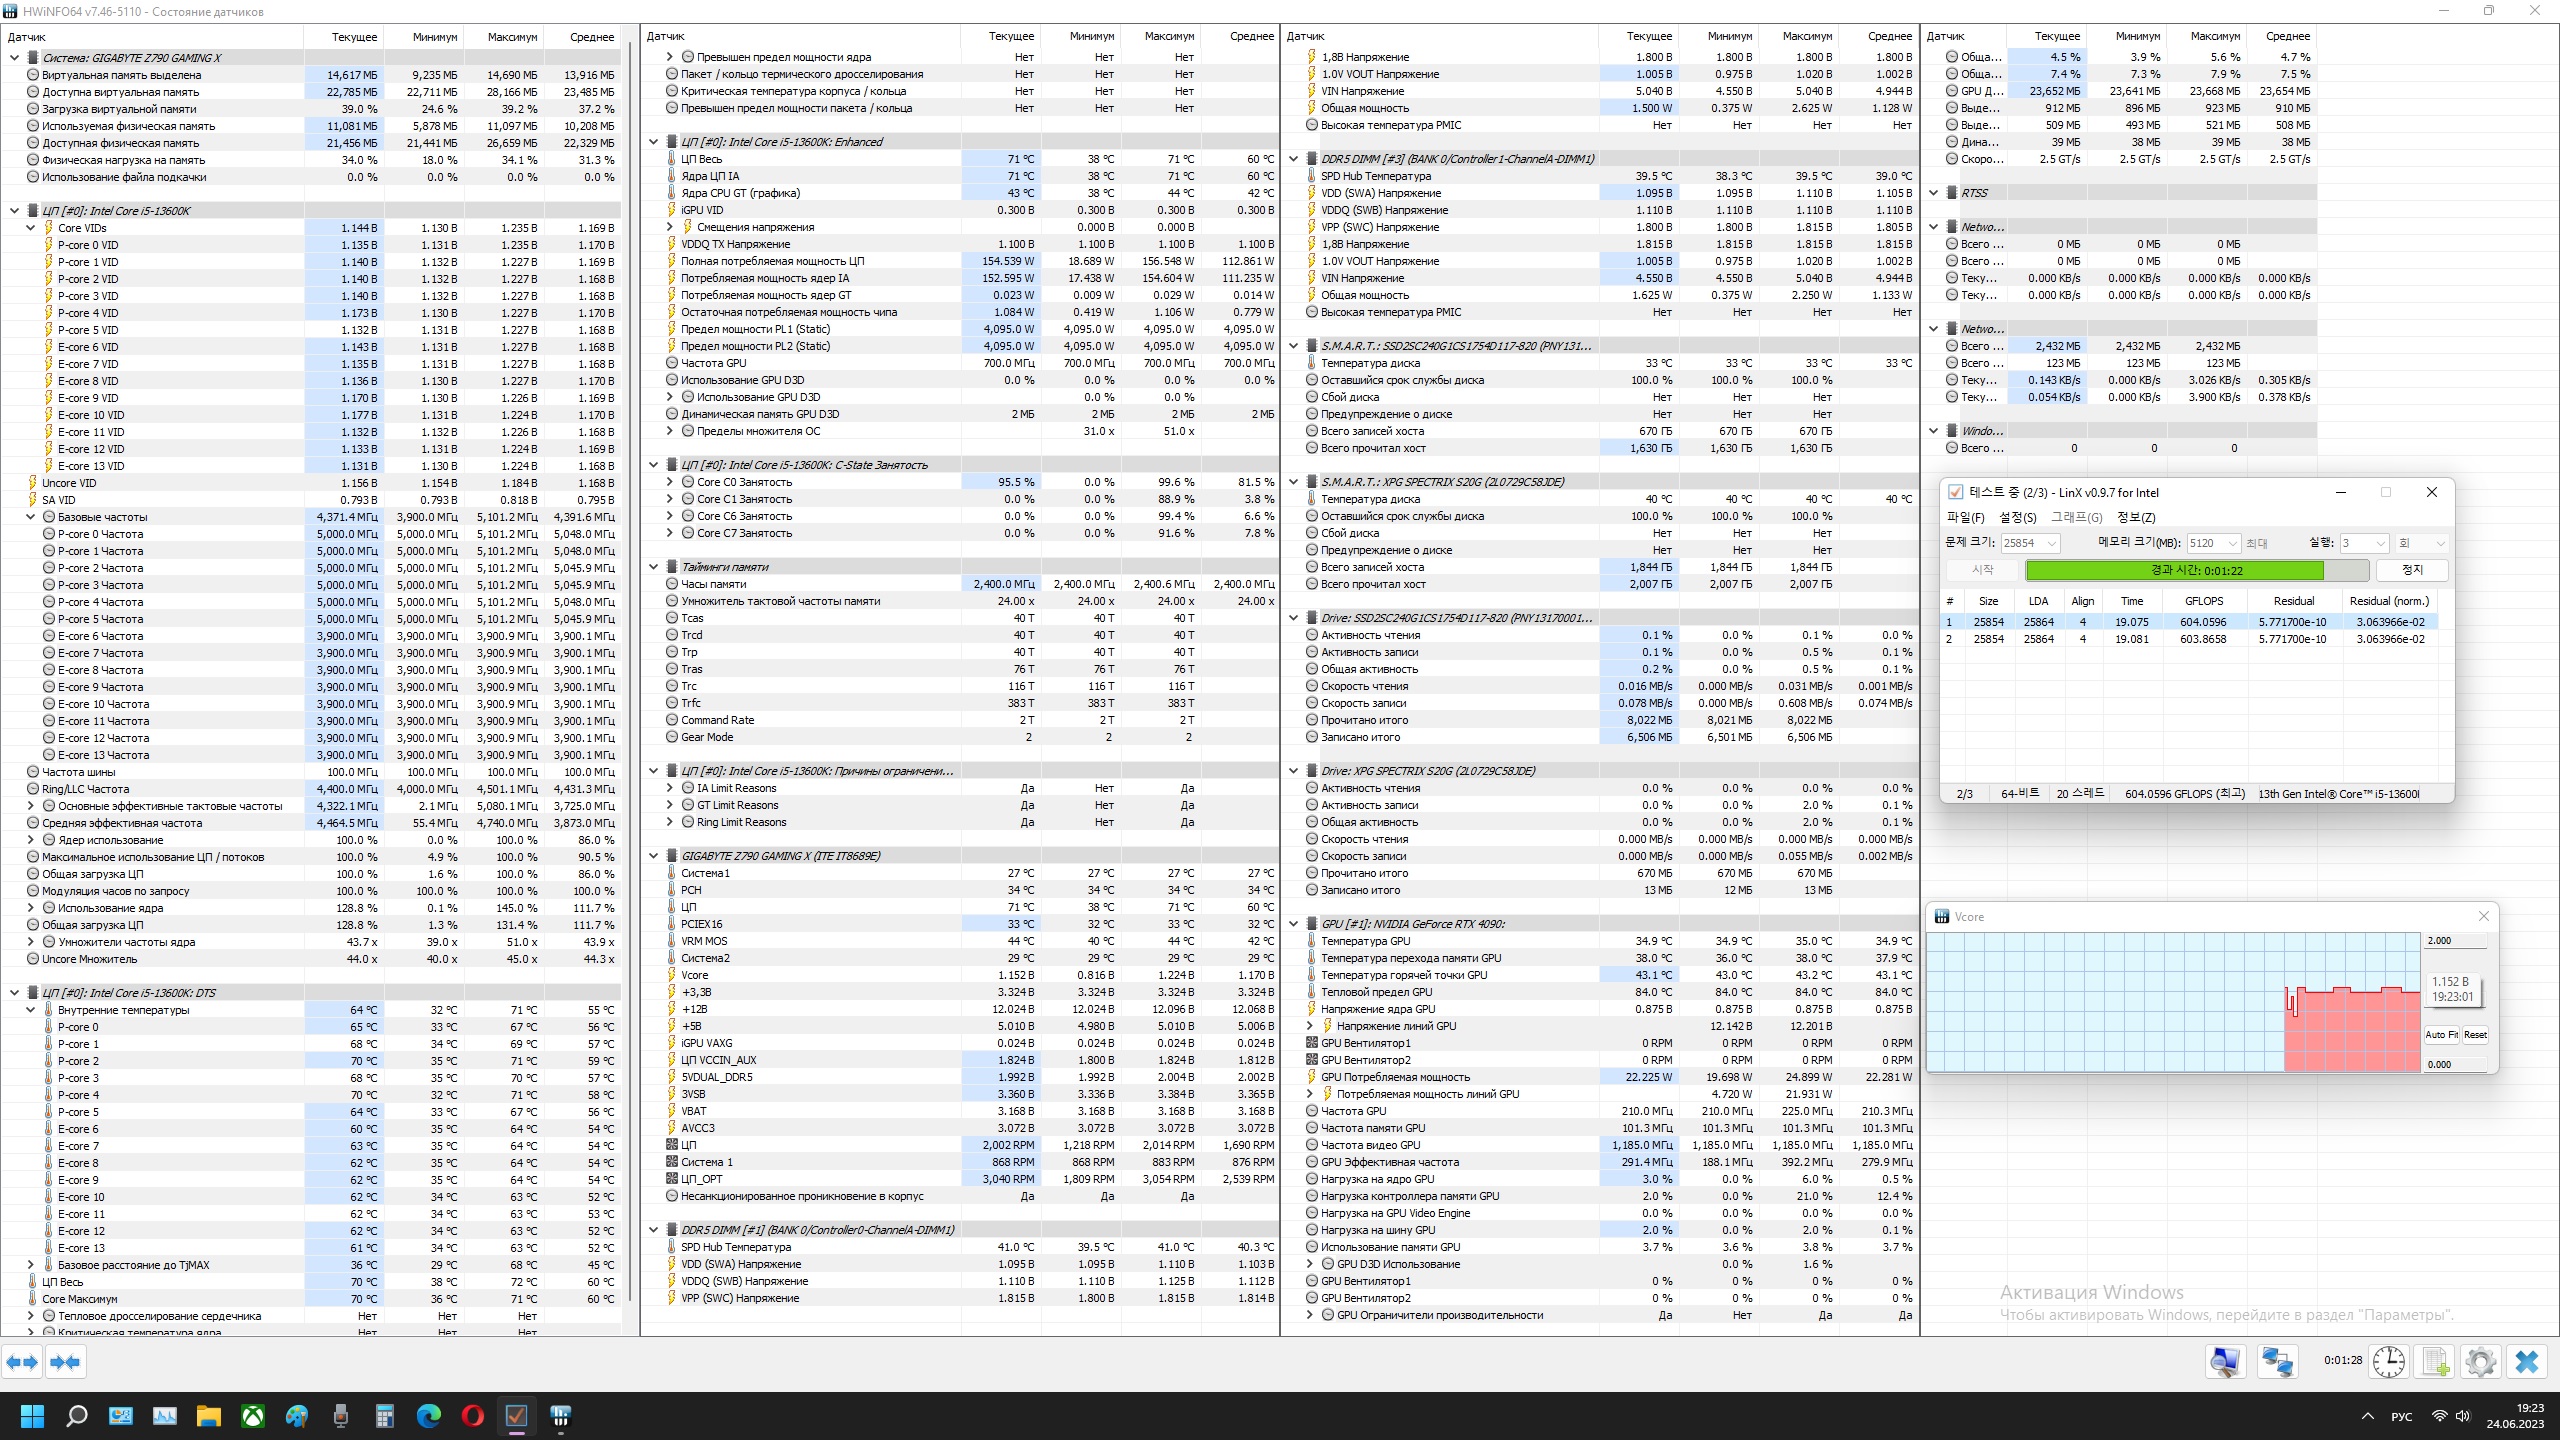Collapse the GPU RTX 4090 sensor group
2560x1440 pixels.
(1294, 924)
